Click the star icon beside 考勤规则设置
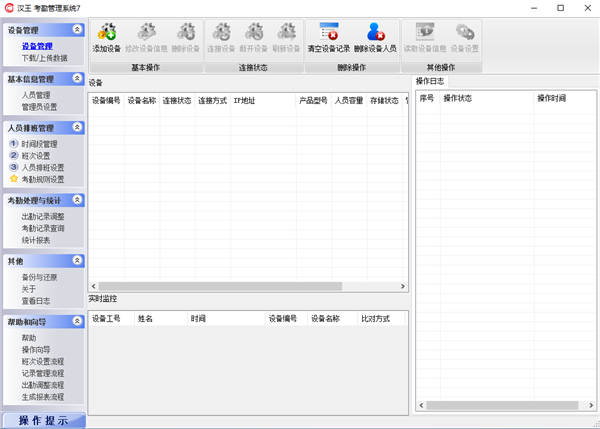600x429 pixels. (x=14, y=179)
